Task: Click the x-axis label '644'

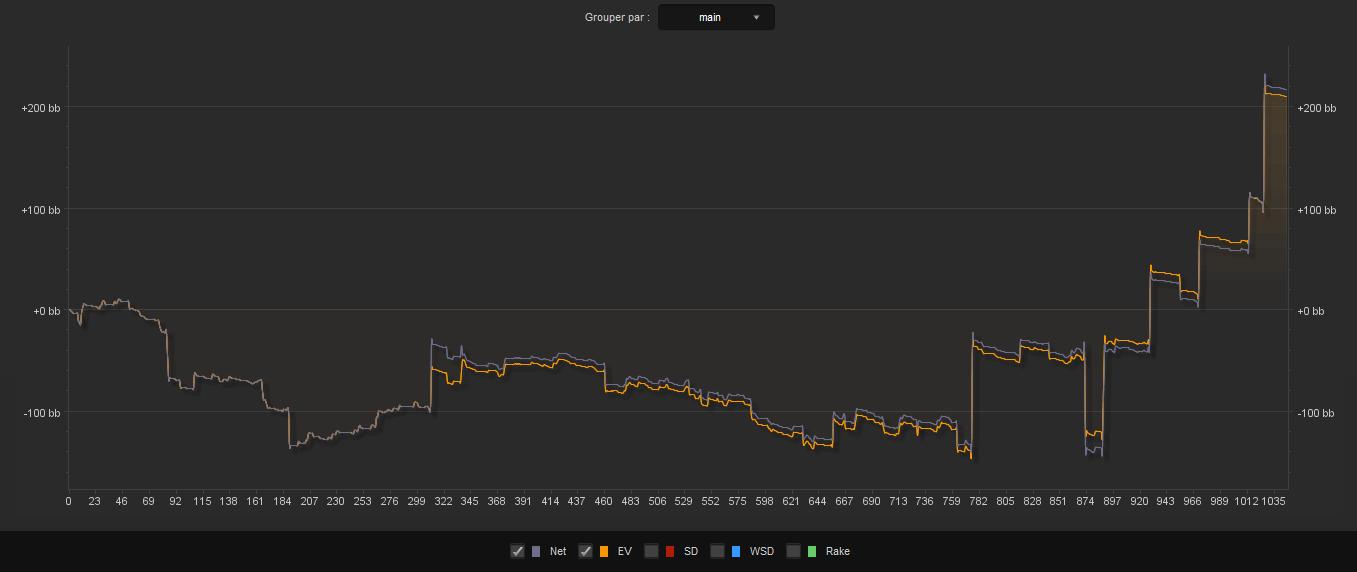Action: pyautogui.click(x=817, y=501)
